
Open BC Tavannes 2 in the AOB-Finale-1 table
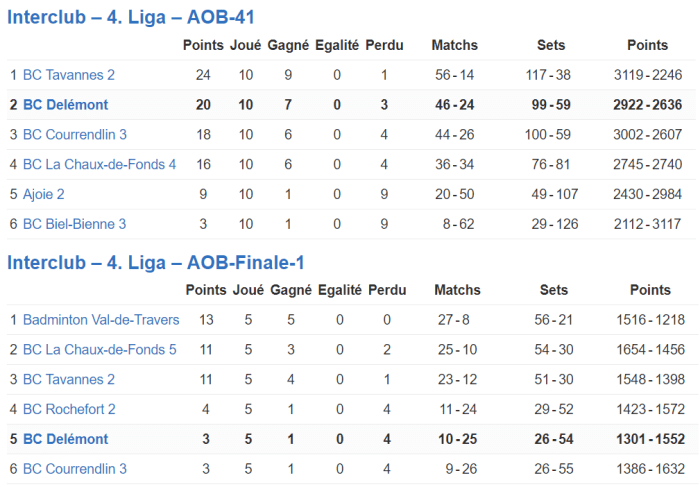pyautogui.click(x=69, y=380)
